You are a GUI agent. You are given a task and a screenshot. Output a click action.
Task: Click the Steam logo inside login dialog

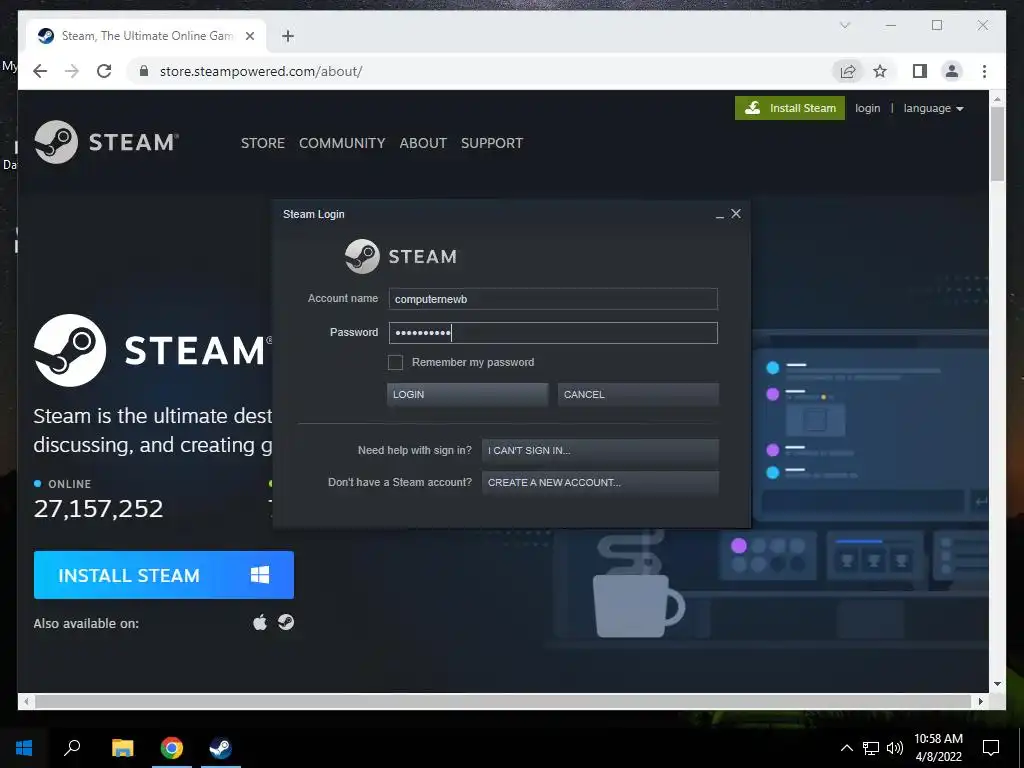click(401, 257)
